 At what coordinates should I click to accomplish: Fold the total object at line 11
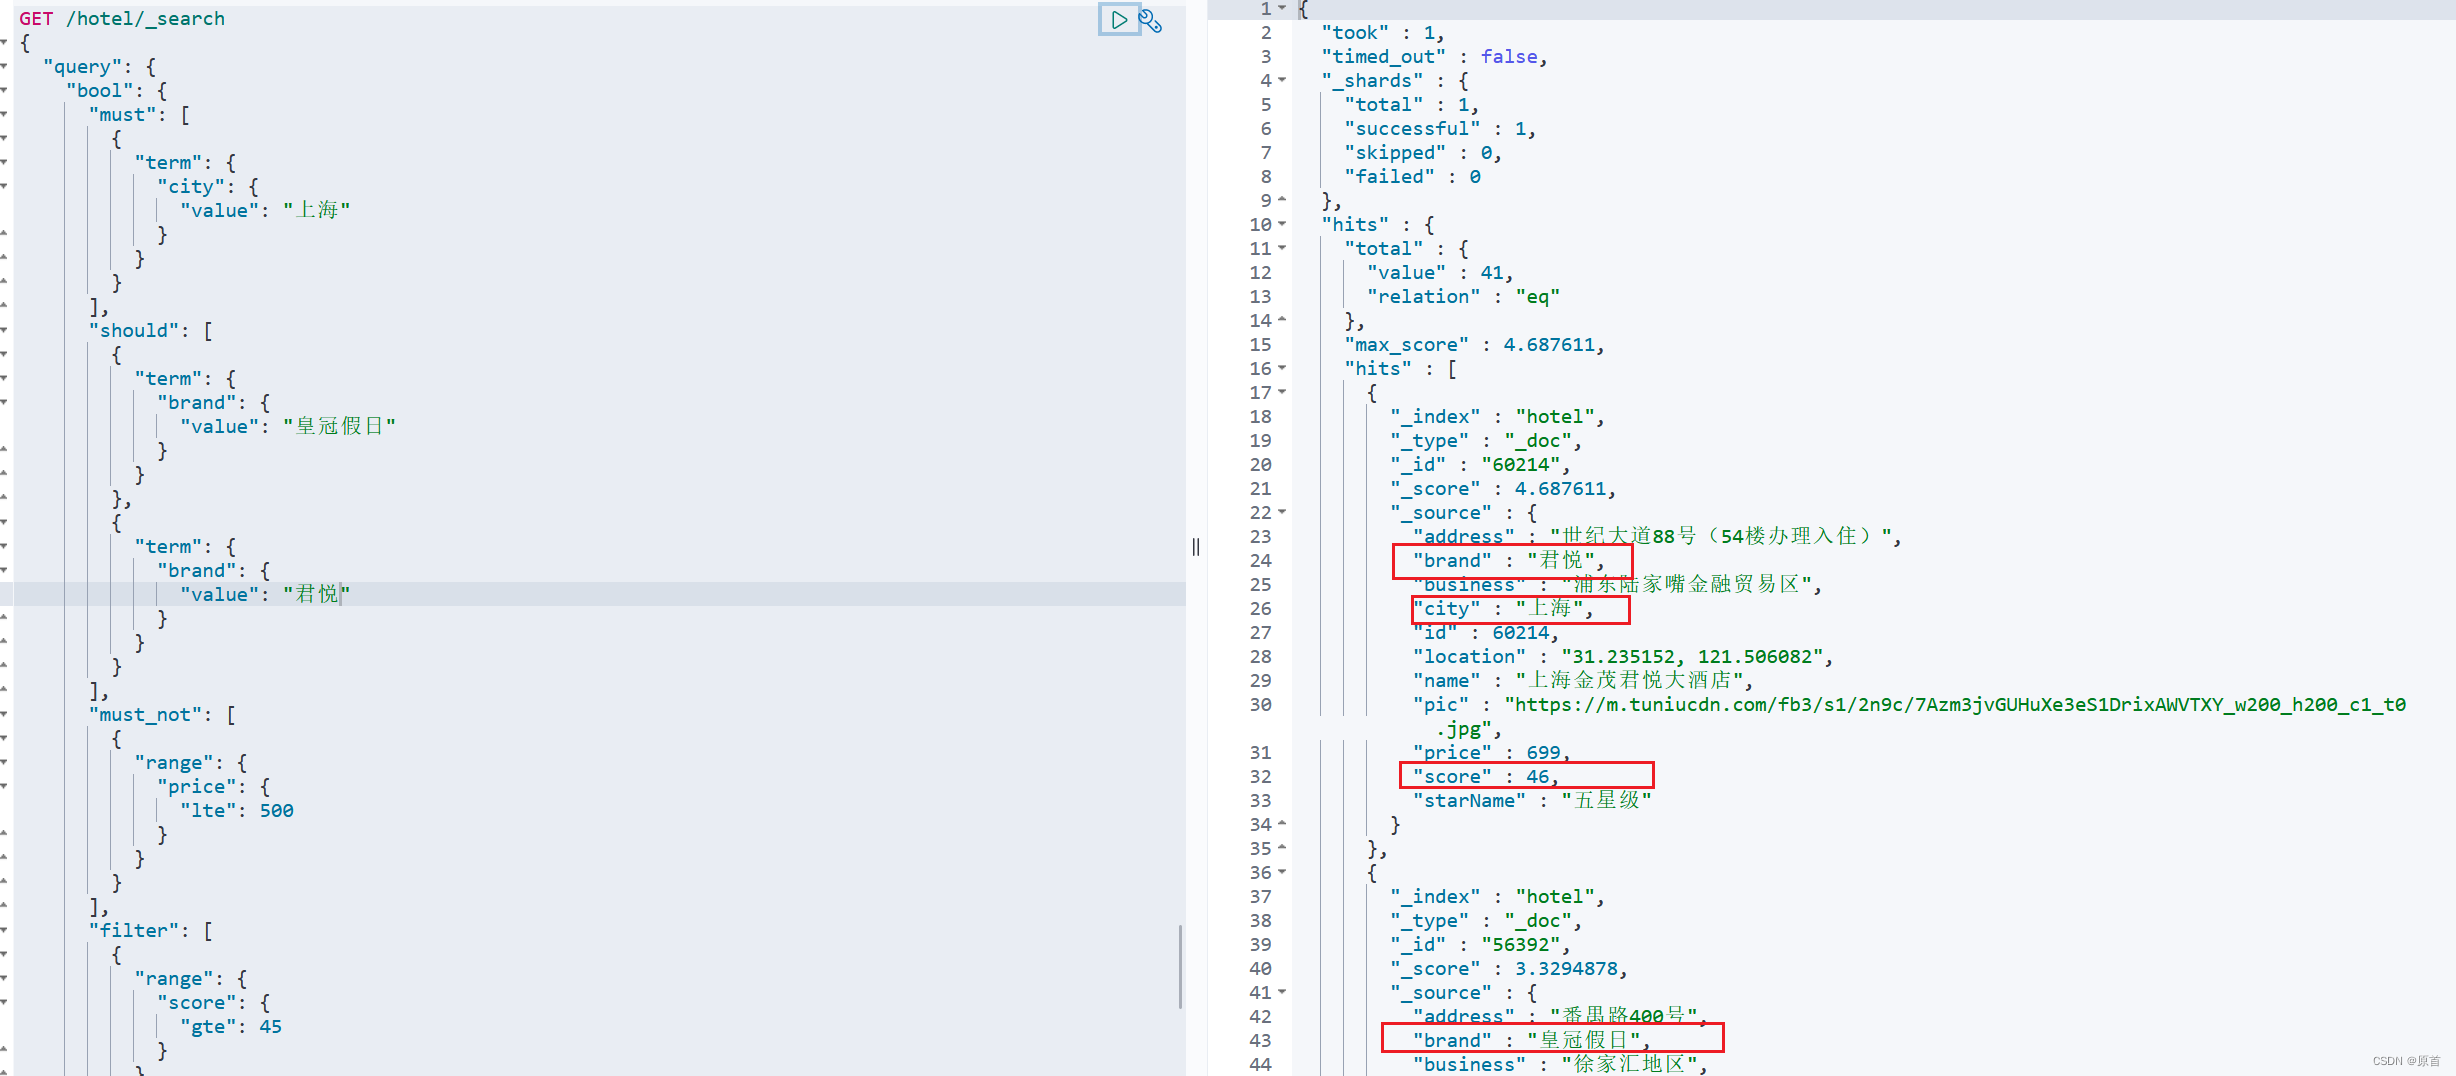click(1283, 248)
